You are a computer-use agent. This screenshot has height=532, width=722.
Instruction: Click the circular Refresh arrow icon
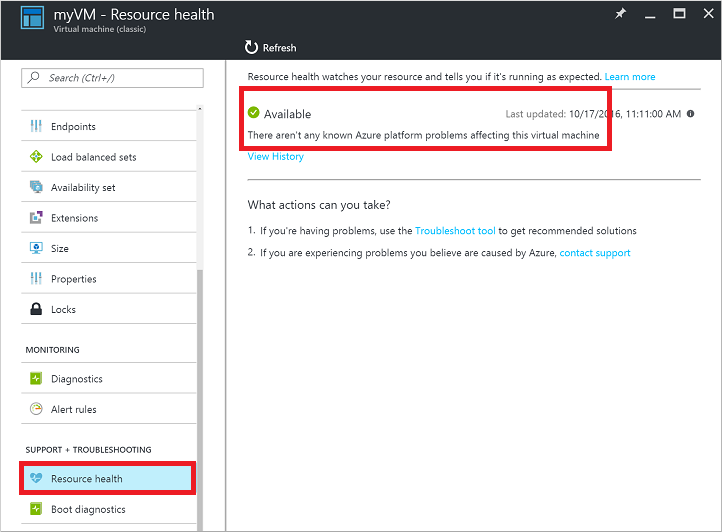(251, 47)
